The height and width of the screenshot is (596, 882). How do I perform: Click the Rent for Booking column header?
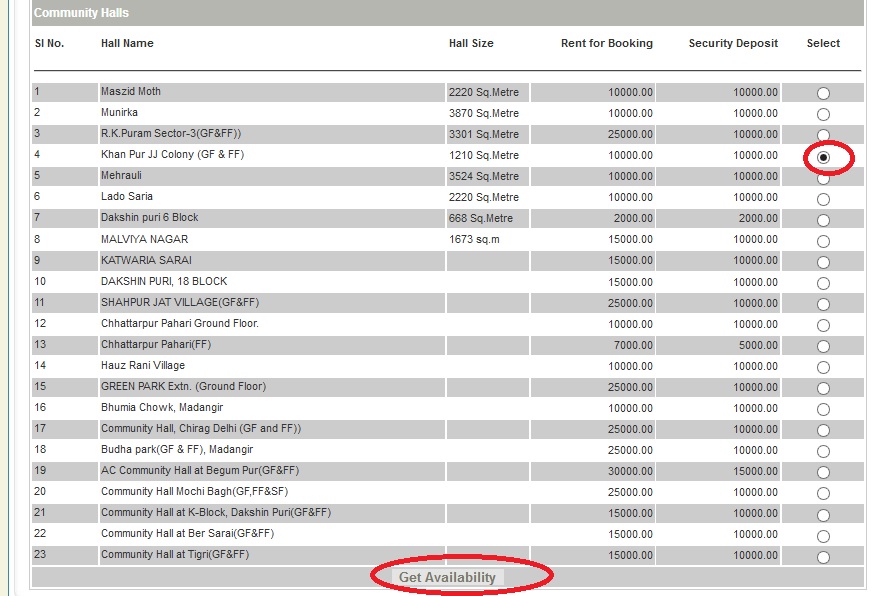[606, 44]
